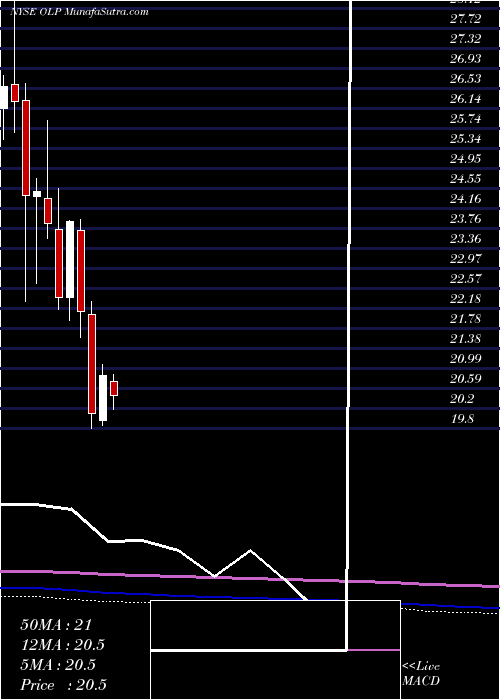Viewport: 500px width, 700px height.
Task: Click the 24.16 price axis label
Action: click(466, 199)
